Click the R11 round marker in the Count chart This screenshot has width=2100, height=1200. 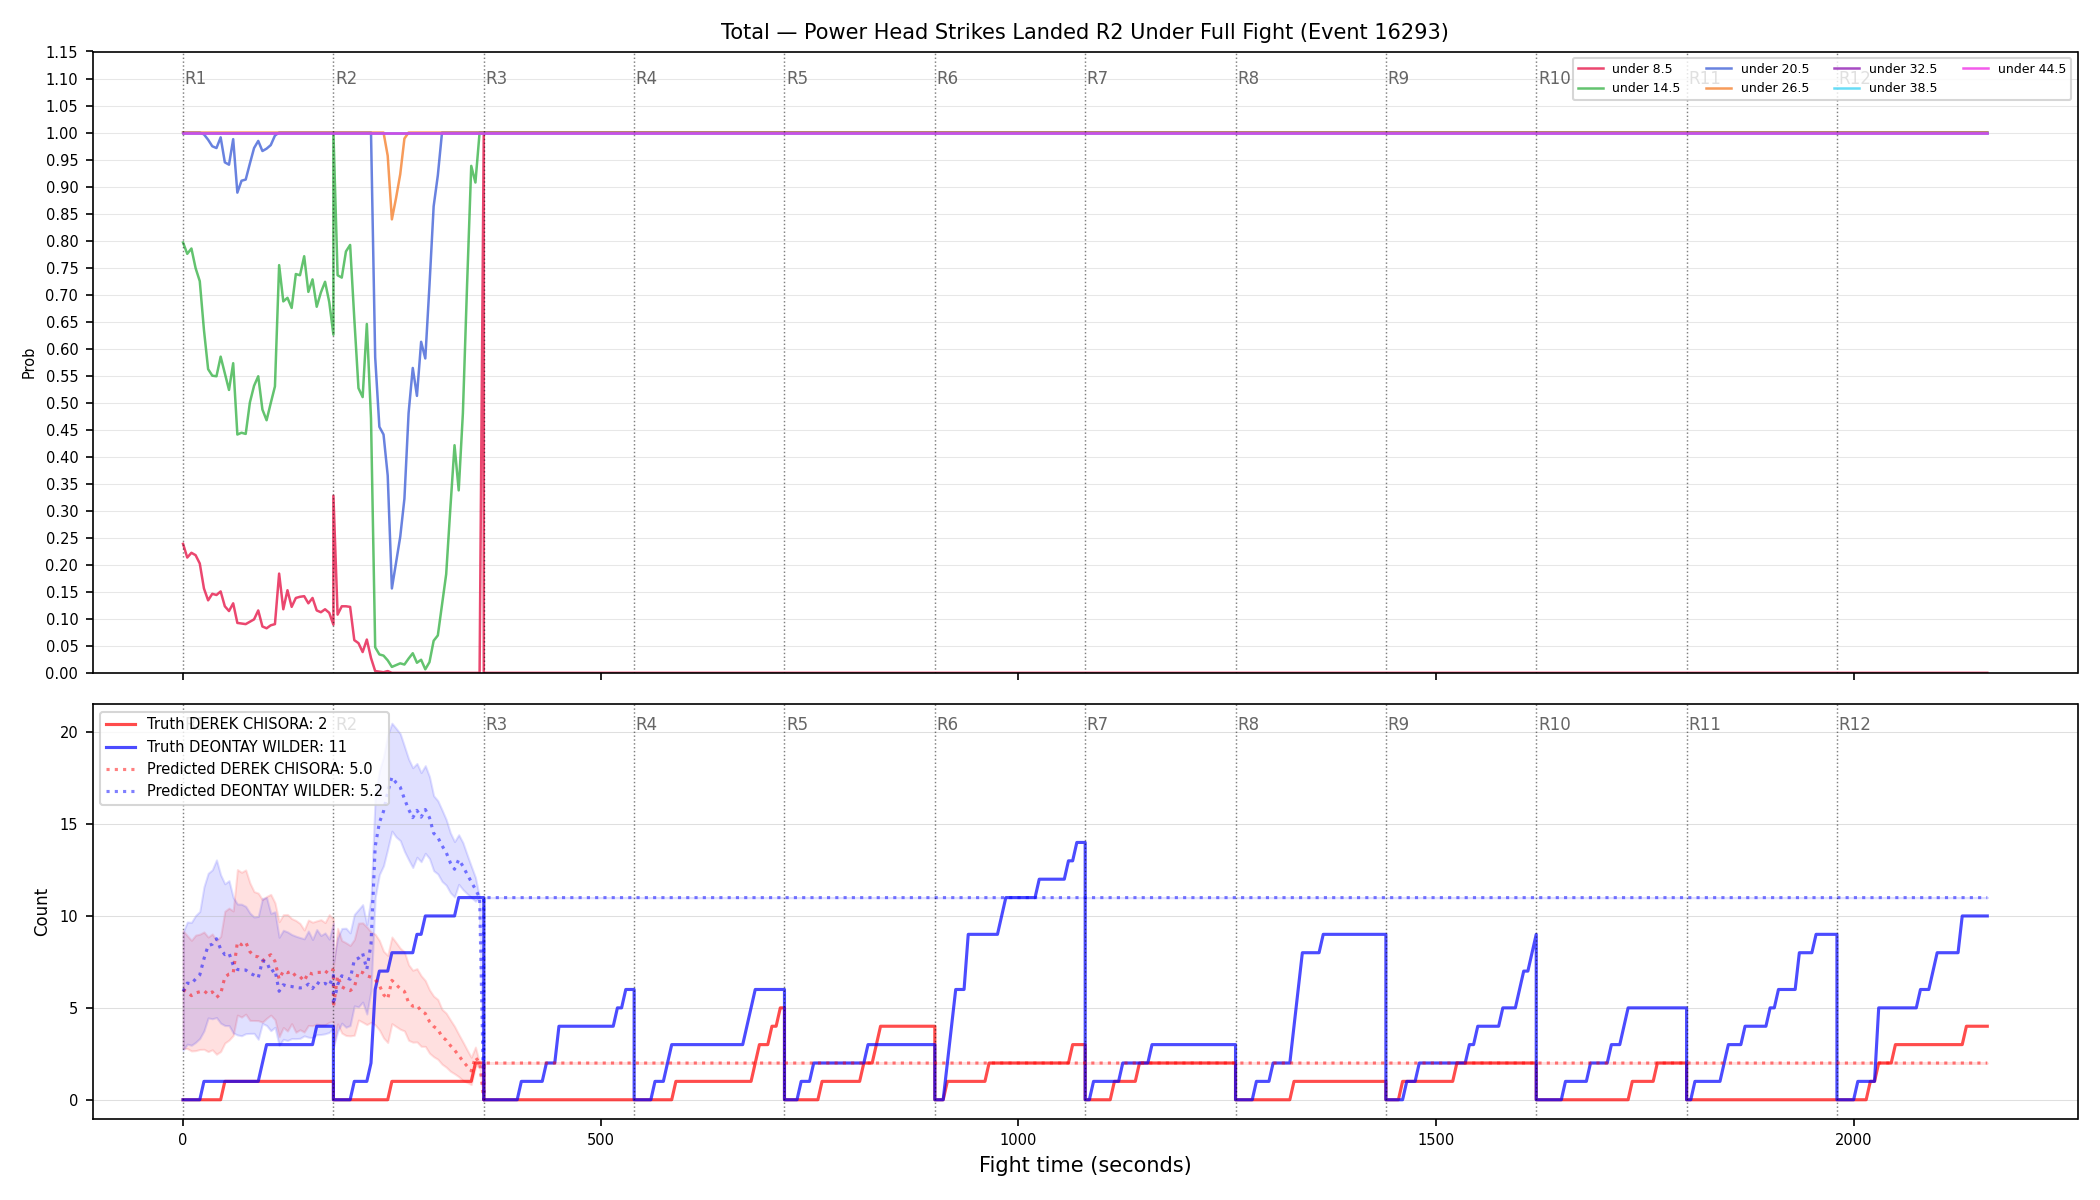click(1705, 724)
